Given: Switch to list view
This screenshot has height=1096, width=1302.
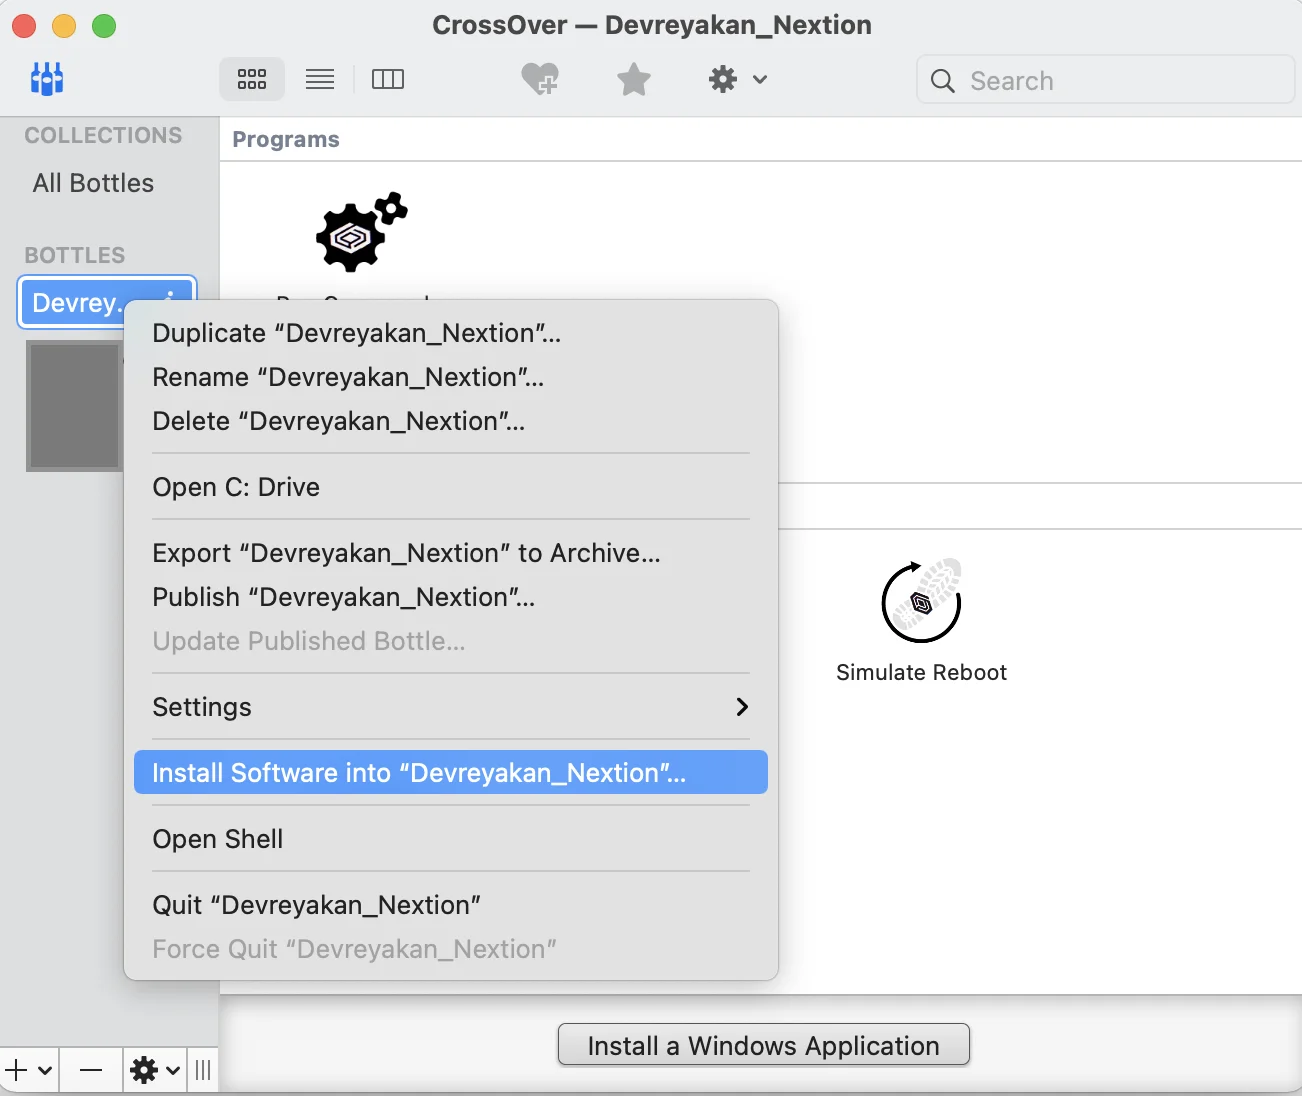Looking at the screenshot, I should click(320, 79).
